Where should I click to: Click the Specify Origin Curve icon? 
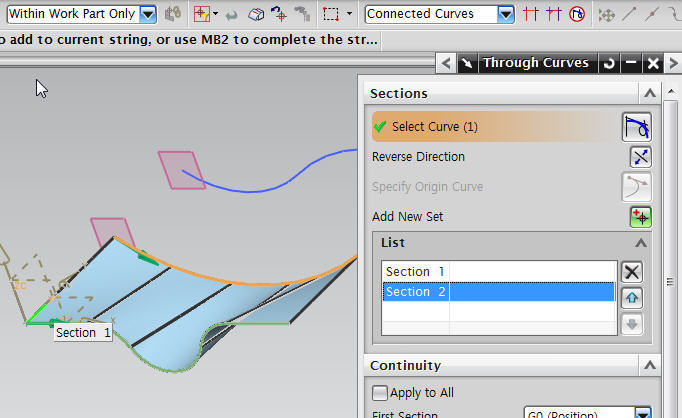[637, 187]
